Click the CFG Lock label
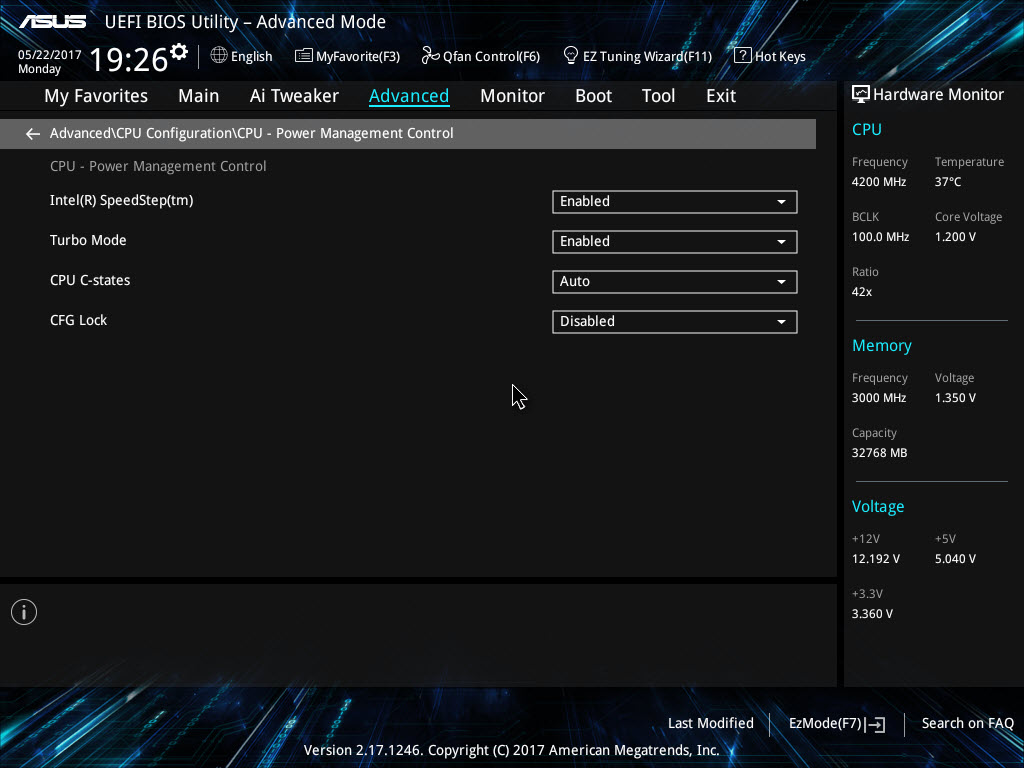The image size is (1024, 768). (x=78, y=320)
